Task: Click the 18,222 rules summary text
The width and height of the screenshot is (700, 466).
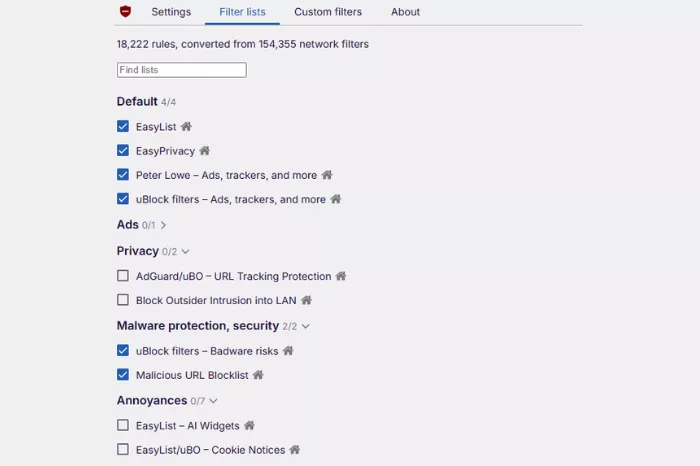Action: 243,44
